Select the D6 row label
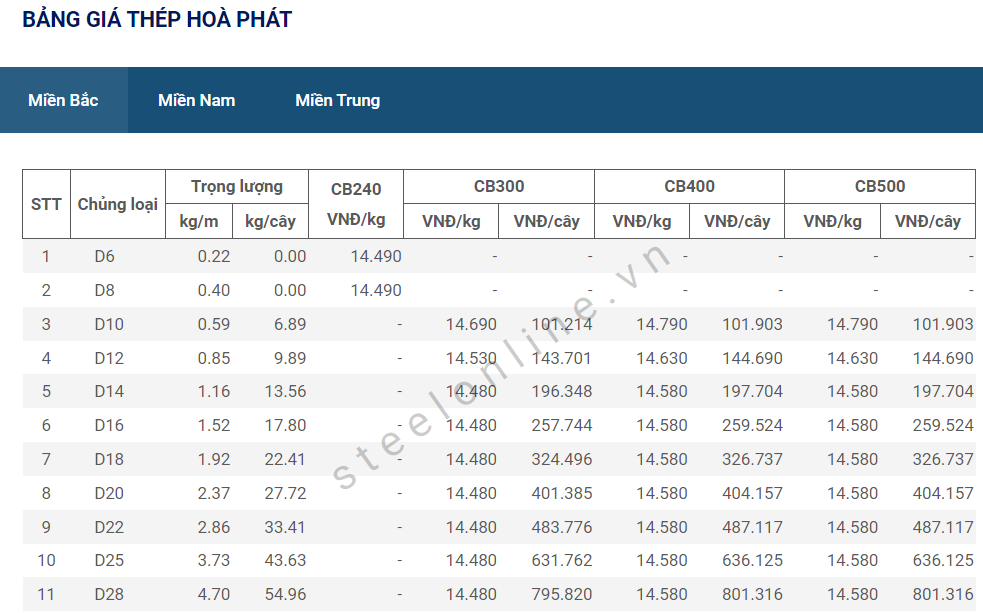The width and height of the screenshot is (983, 613). 105,256
